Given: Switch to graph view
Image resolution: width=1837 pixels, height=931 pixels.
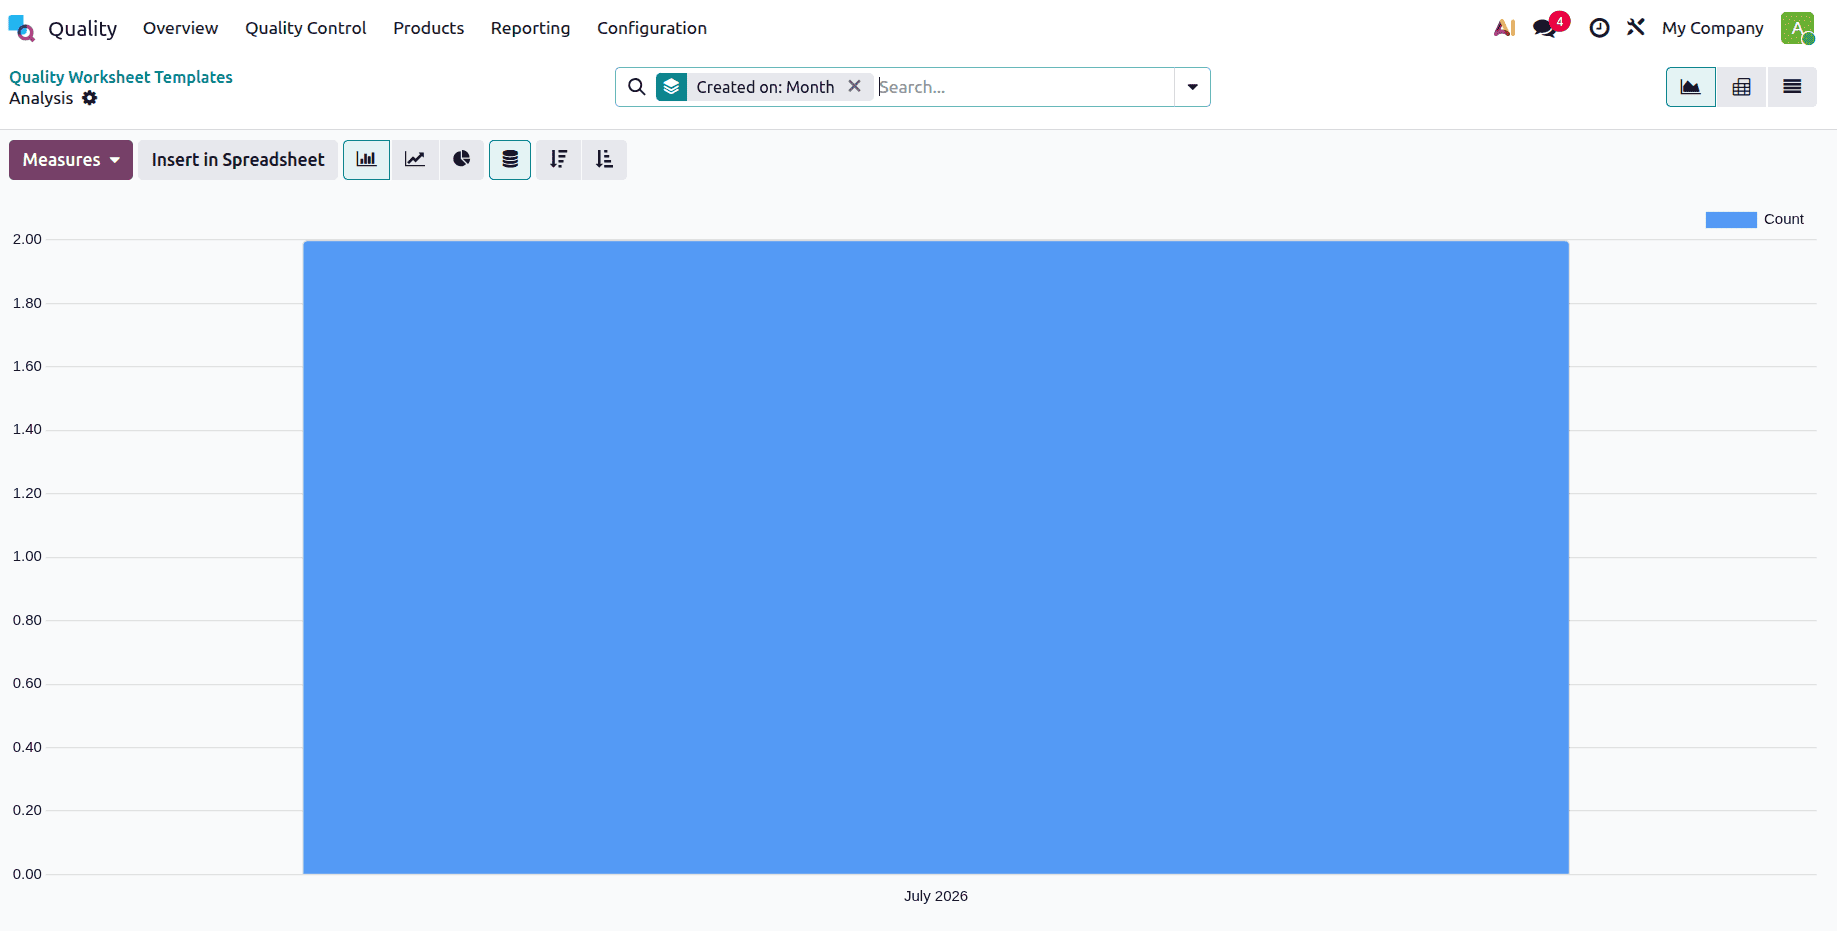Looking at the screenshot, I should point(1691,87).
